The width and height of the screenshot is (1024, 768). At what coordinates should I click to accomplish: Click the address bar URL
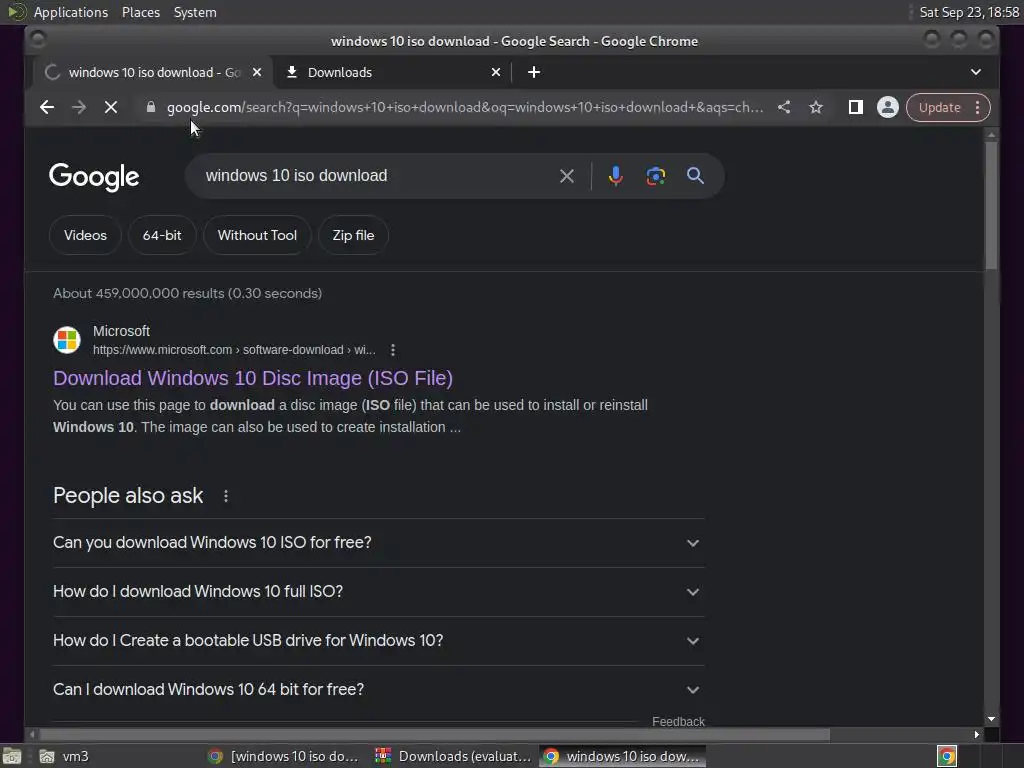pos(465,107)
